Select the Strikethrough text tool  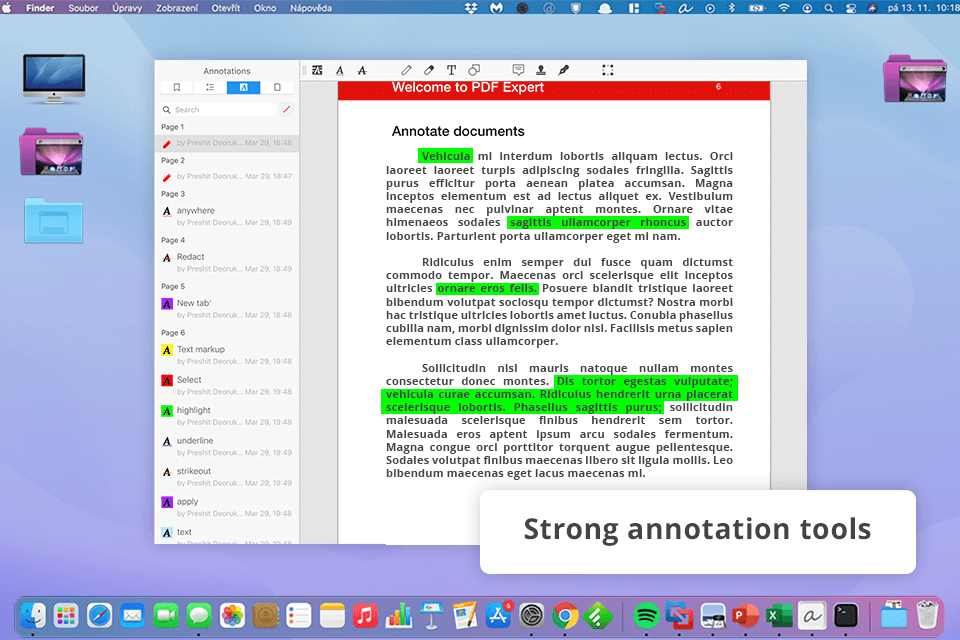pyautogui.click(x=362, y=71)
